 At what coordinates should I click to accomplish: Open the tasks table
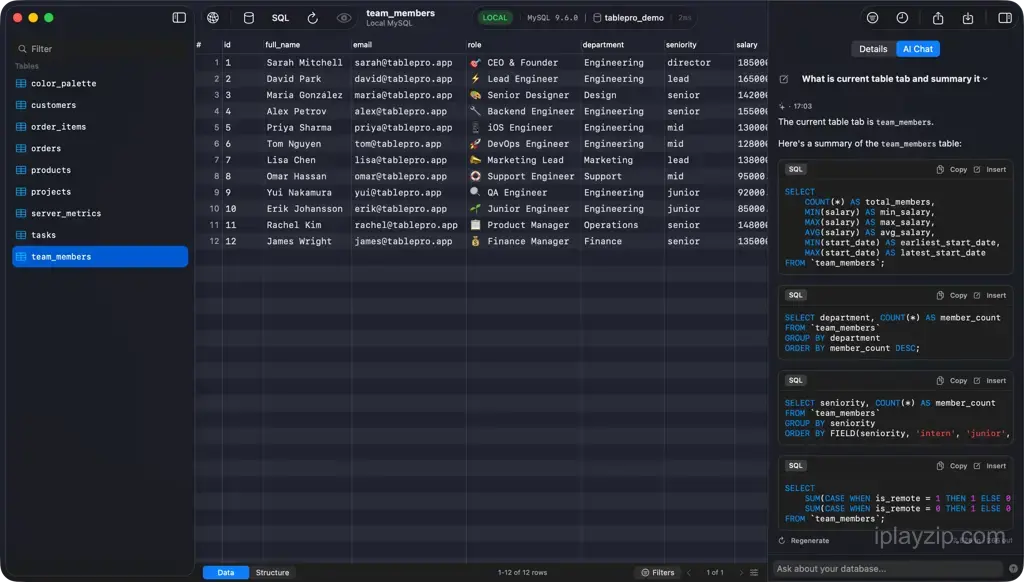click(100, 234)
